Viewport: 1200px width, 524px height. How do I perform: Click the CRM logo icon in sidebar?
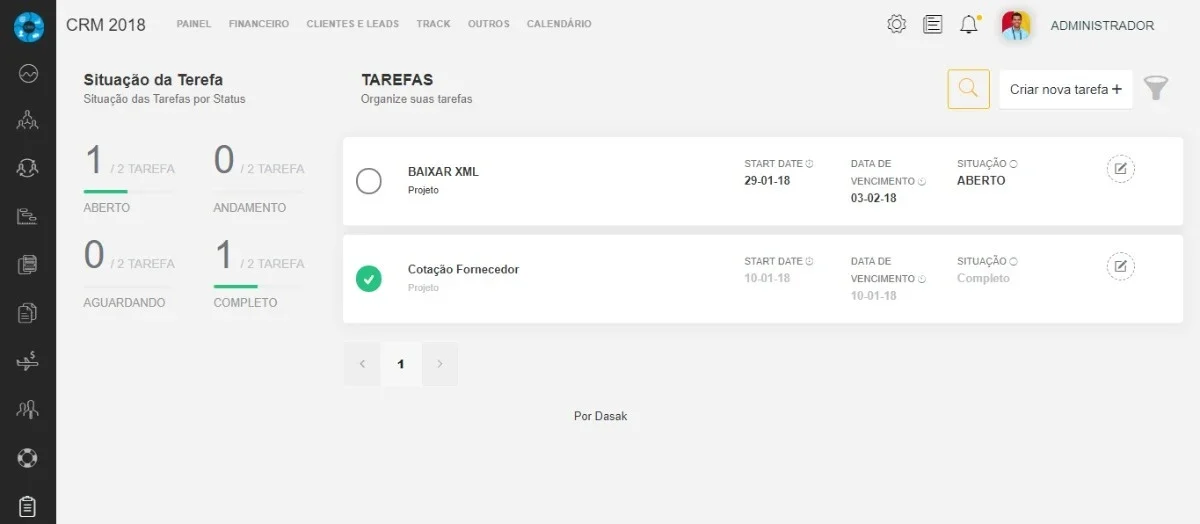(x=28, y=26)
